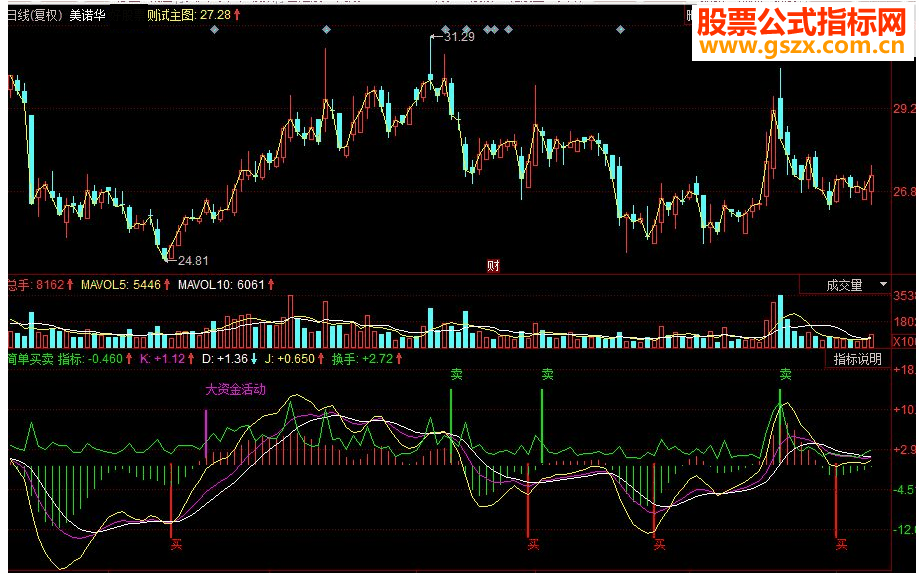Click the 买 signal under the 大资金活动 bar
The height and width of the screenshot is (574, 919).
click(176, 545)
